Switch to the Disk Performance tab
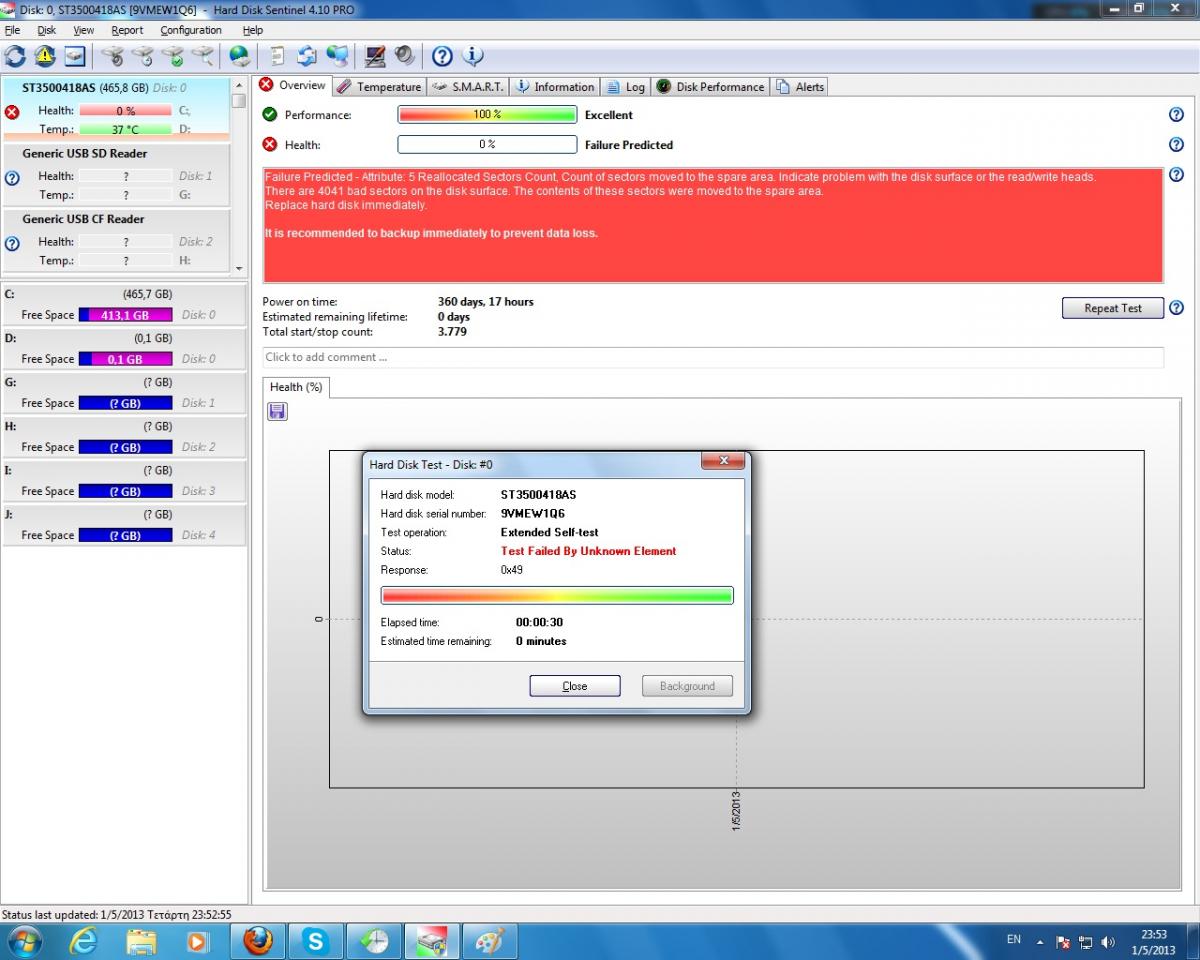This screenshot has width=1200, height=960. [711, 87]
